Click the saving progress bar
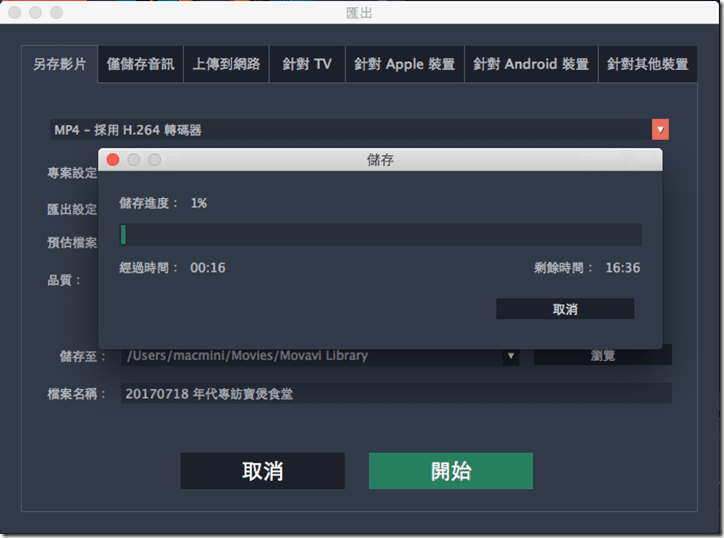 [x=380, y=235]
